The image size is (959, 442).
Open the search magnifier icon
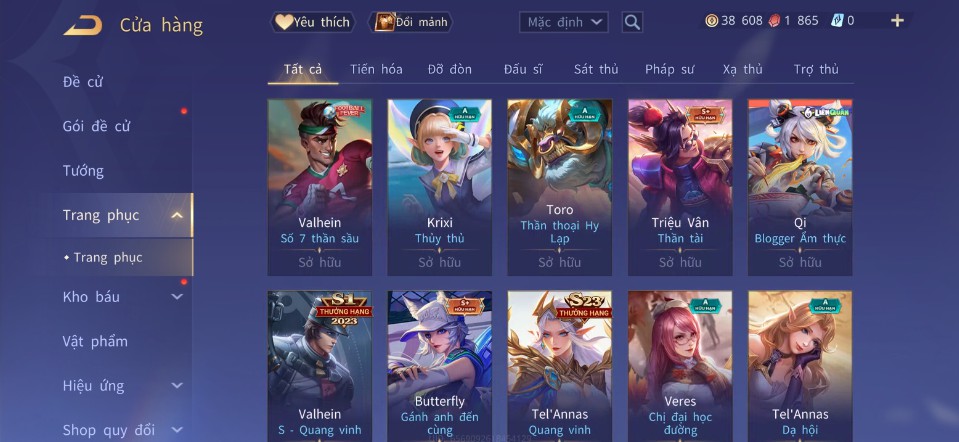pyautogui.click(x=632, y=23)
